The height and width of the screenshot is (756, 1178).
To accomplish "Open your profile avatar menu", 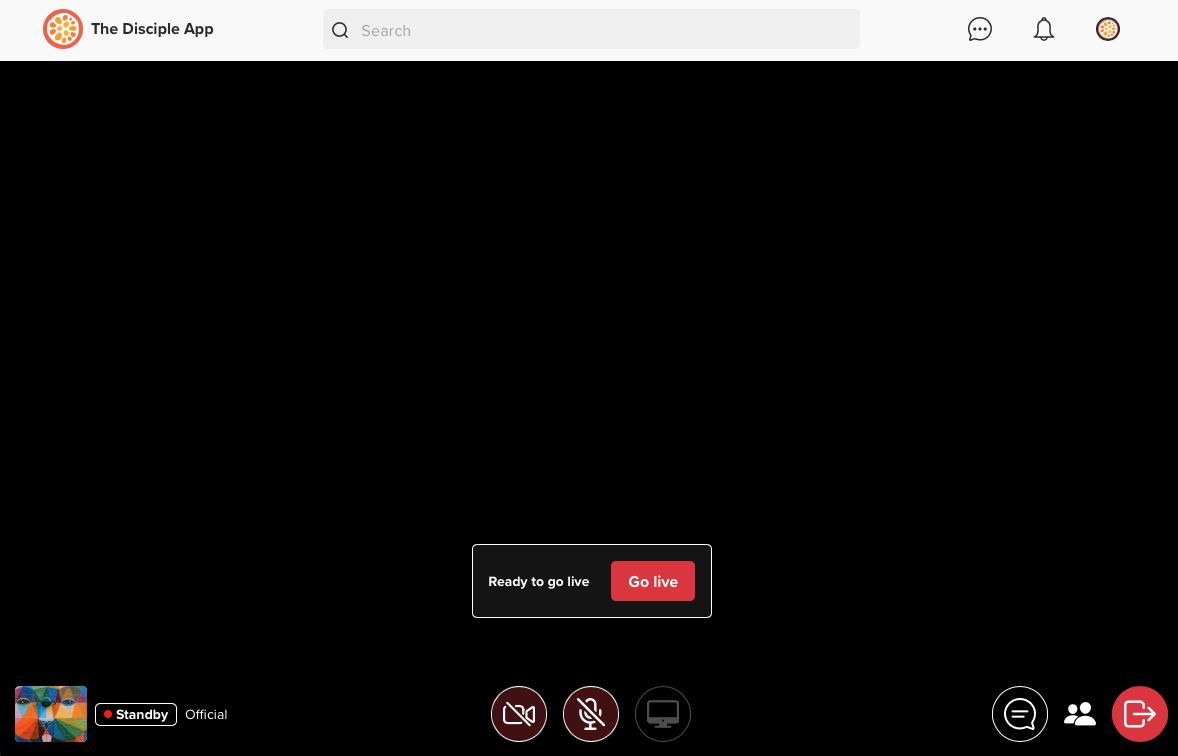I will (x=1108, y=29).
